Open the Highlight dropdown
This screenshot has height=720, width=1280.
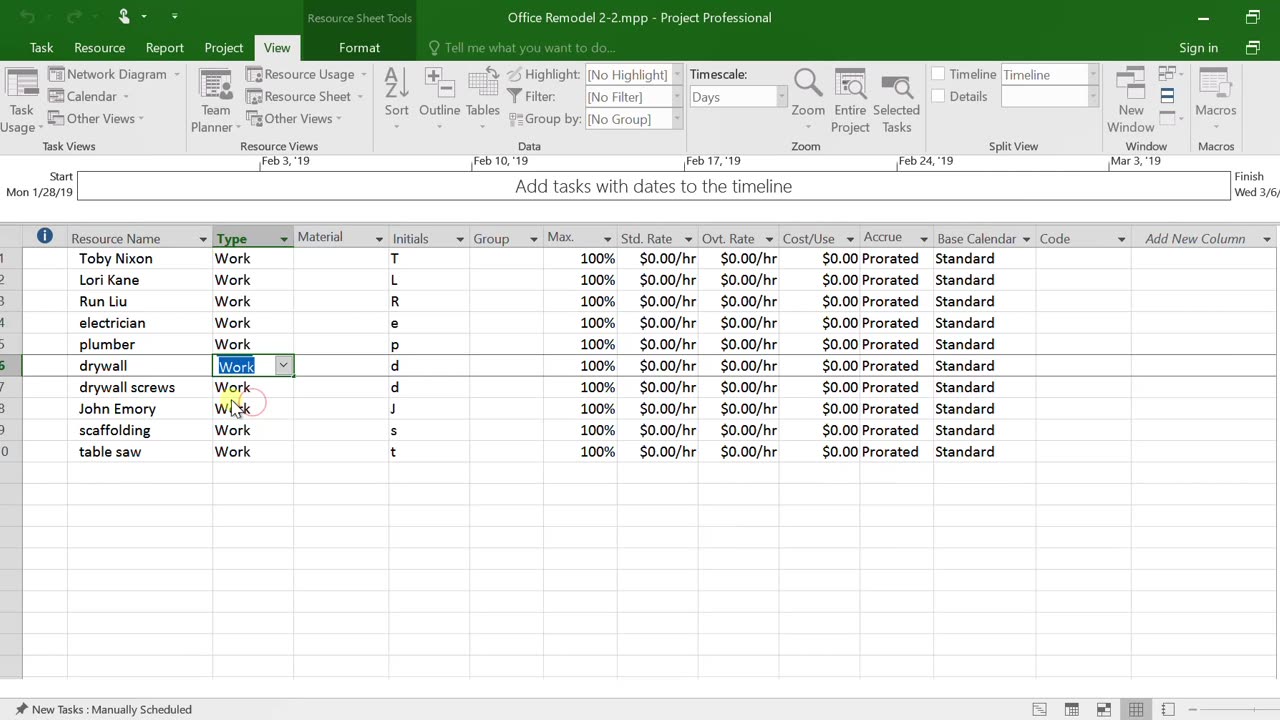(676, 75)
